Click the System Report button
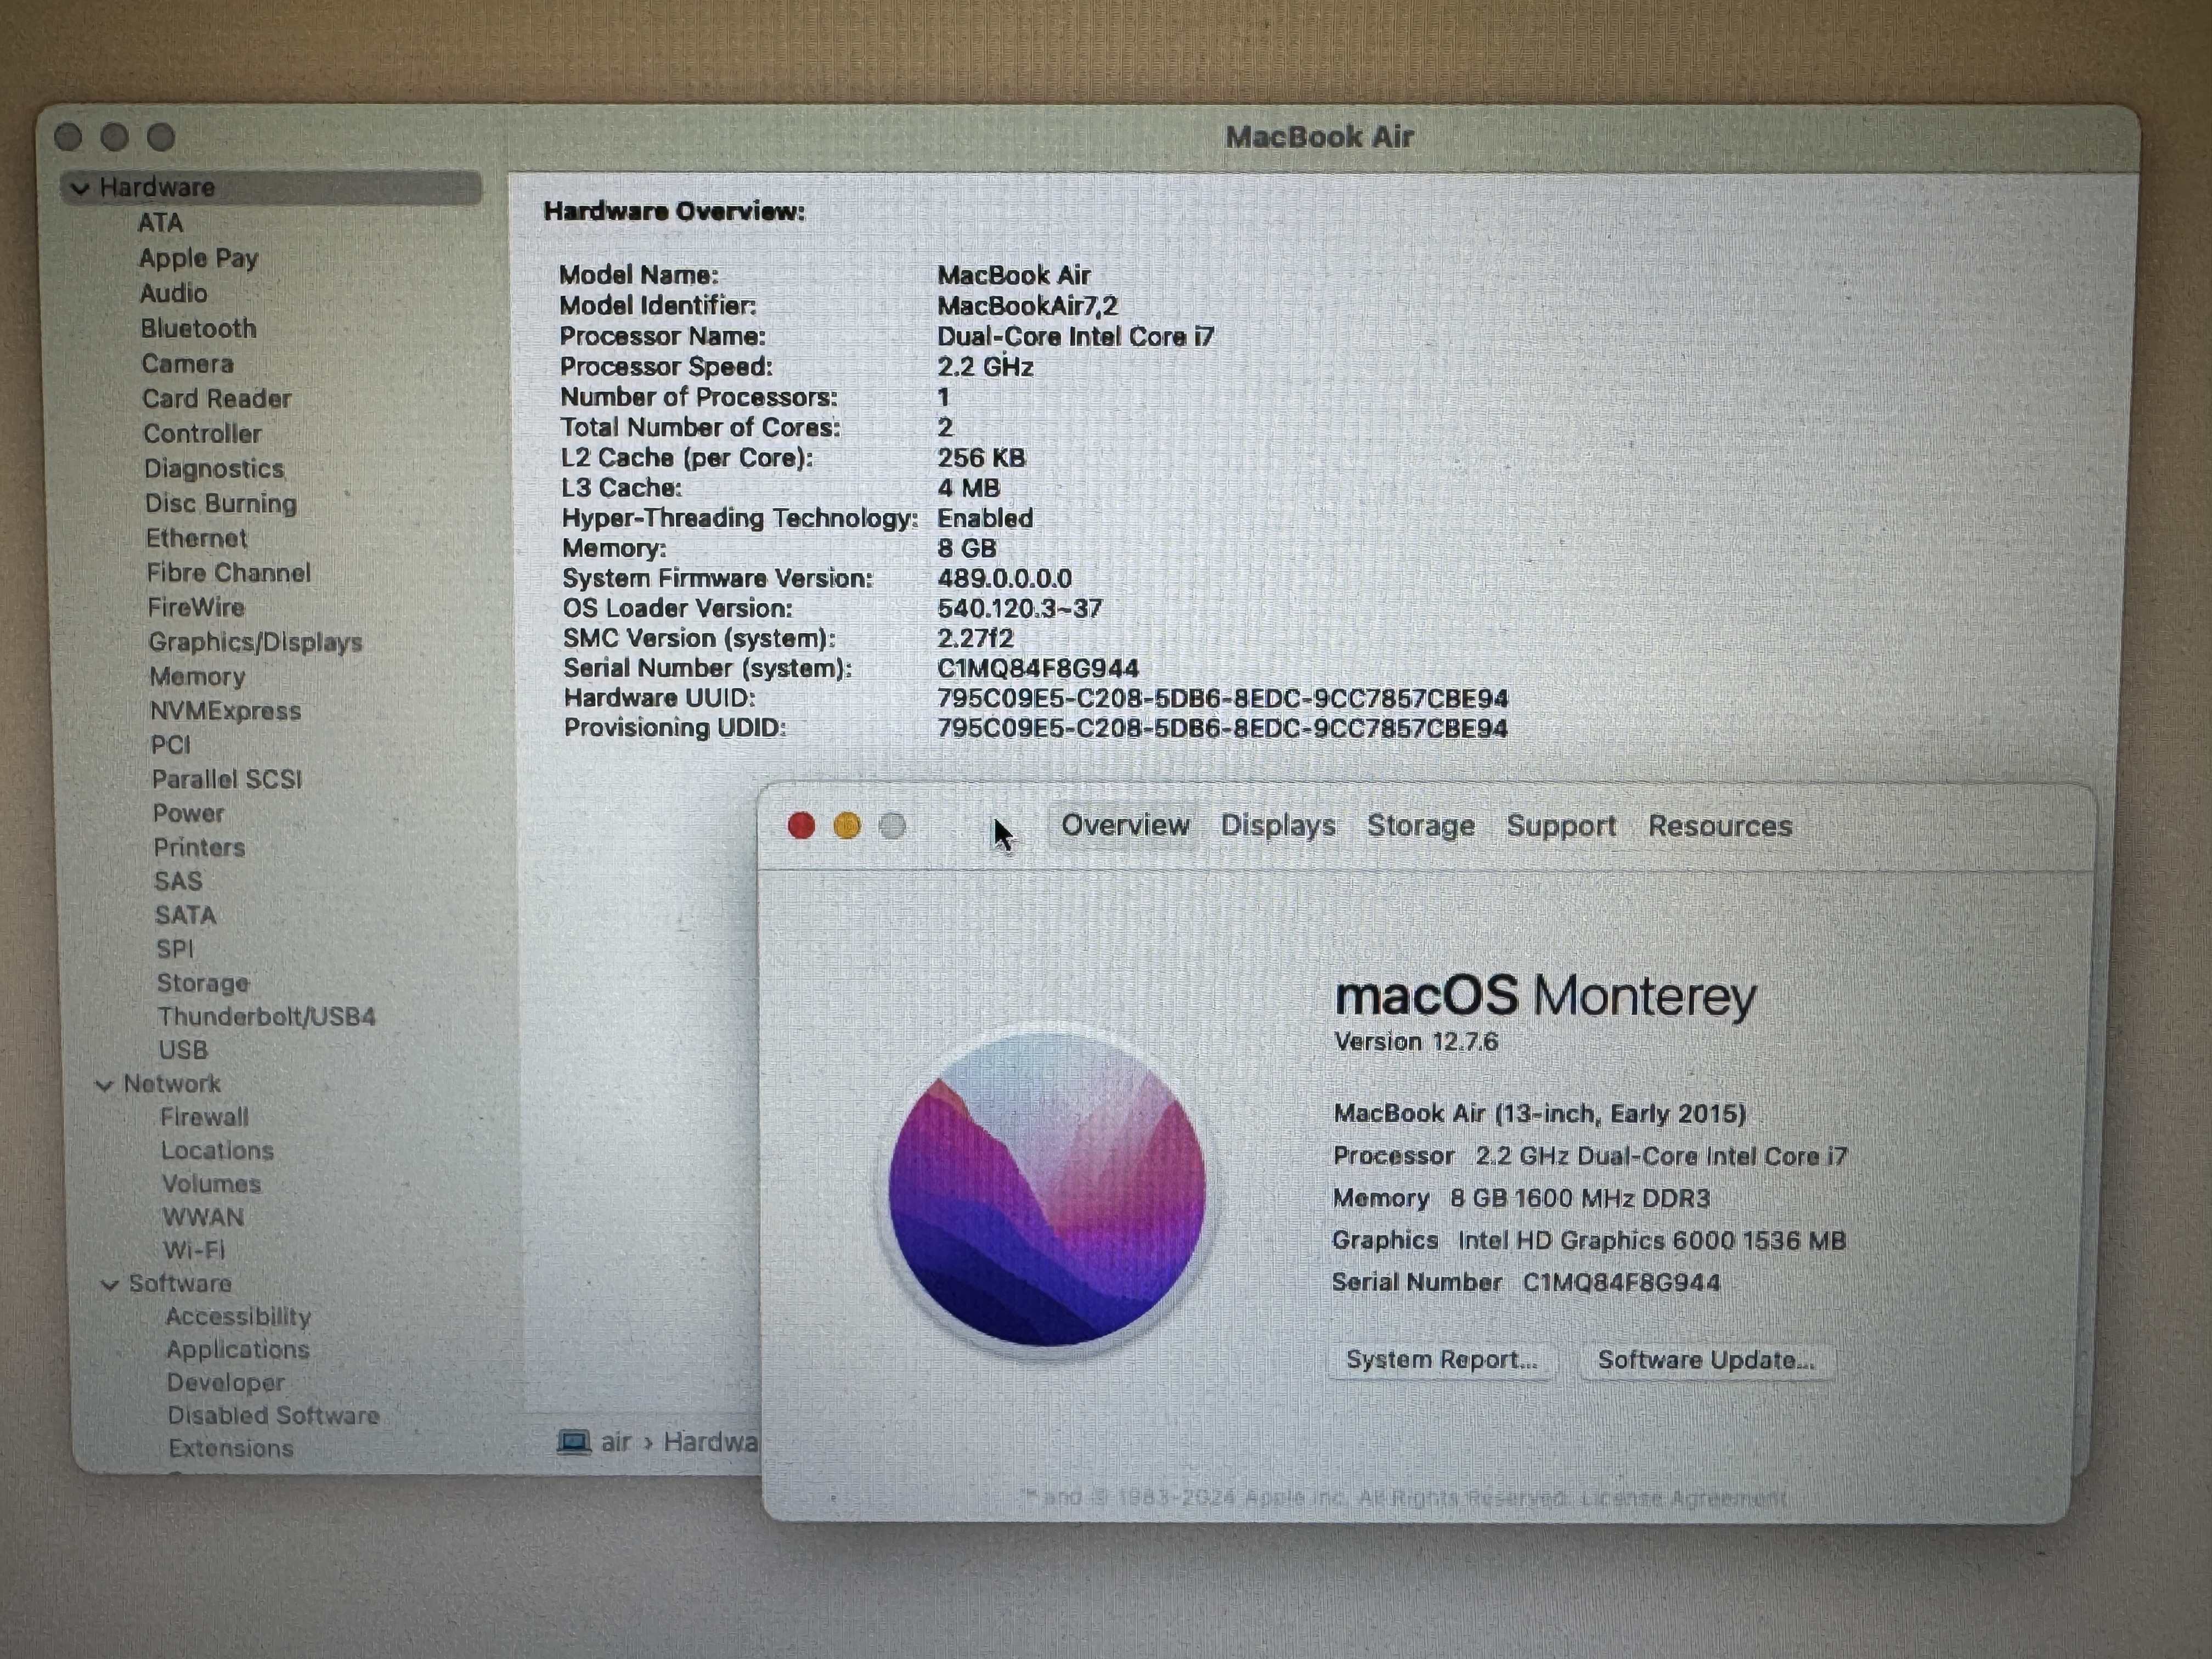Image resolution: width=2212 pixels, height=1659 pixels. pos(1441,1360)
